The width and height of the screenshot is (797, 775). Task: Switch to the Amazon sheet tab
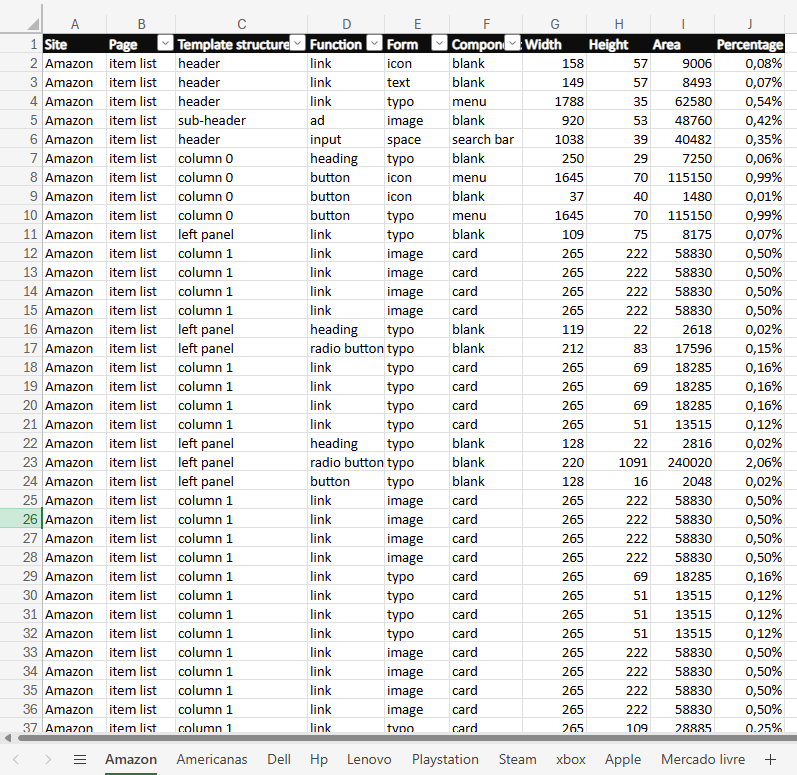[131, 759]
